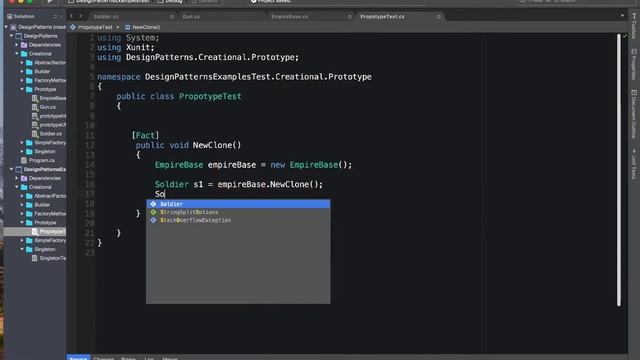Expand test project's SimpleFactory folder

tap(22, 240)
